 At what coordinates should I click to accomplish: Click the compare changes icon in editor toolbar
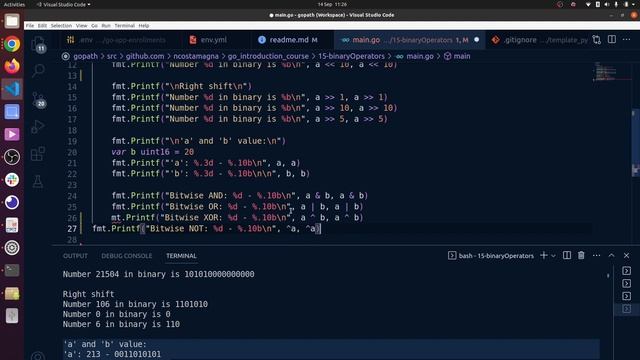click(x=596, y=40)
